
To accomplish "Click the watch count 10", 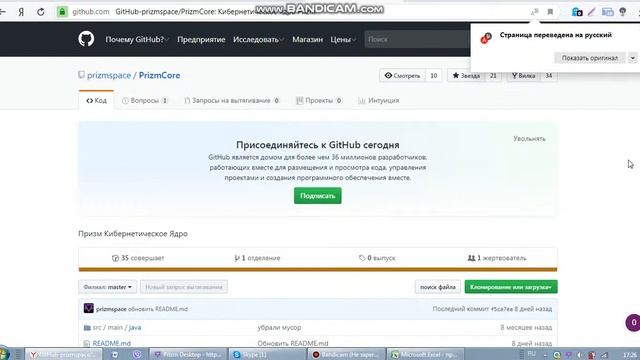I will 433,76.
